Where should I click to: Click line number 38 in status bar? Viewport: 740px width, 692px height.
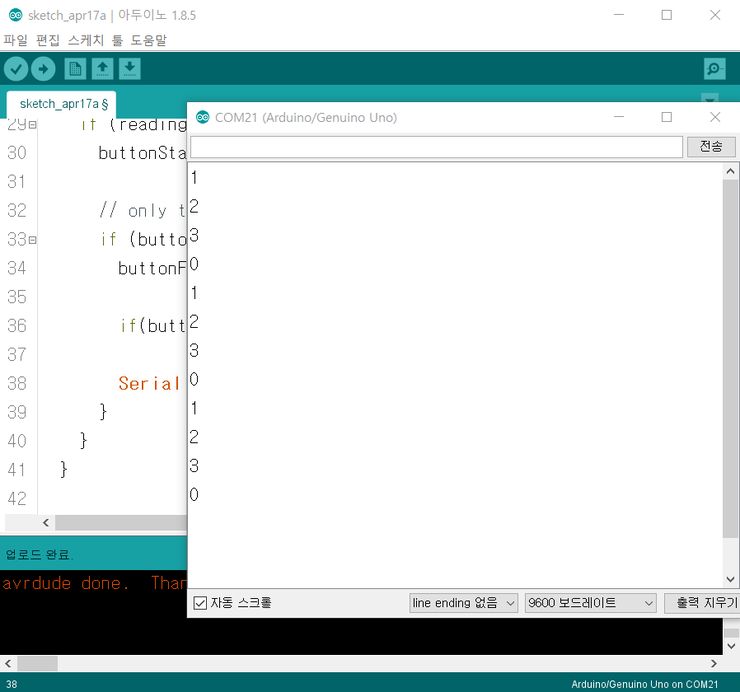tap(12, 684)
